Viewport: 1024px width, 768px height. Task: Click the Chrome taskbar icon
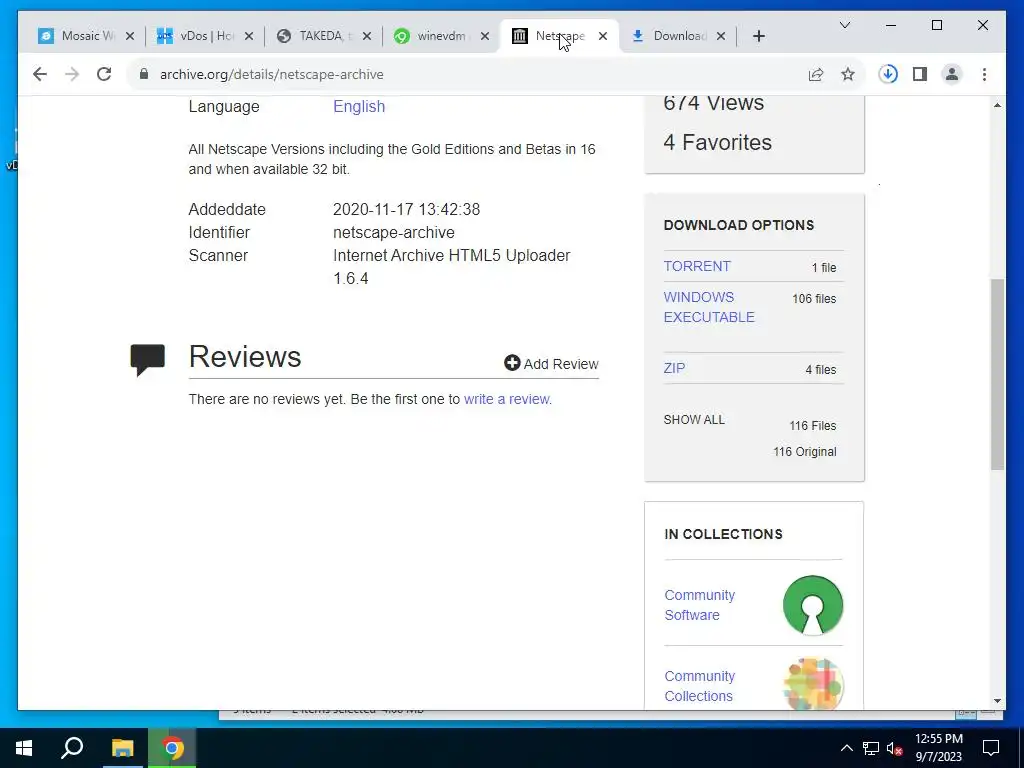pyautogui.click(x=172, y=748)
